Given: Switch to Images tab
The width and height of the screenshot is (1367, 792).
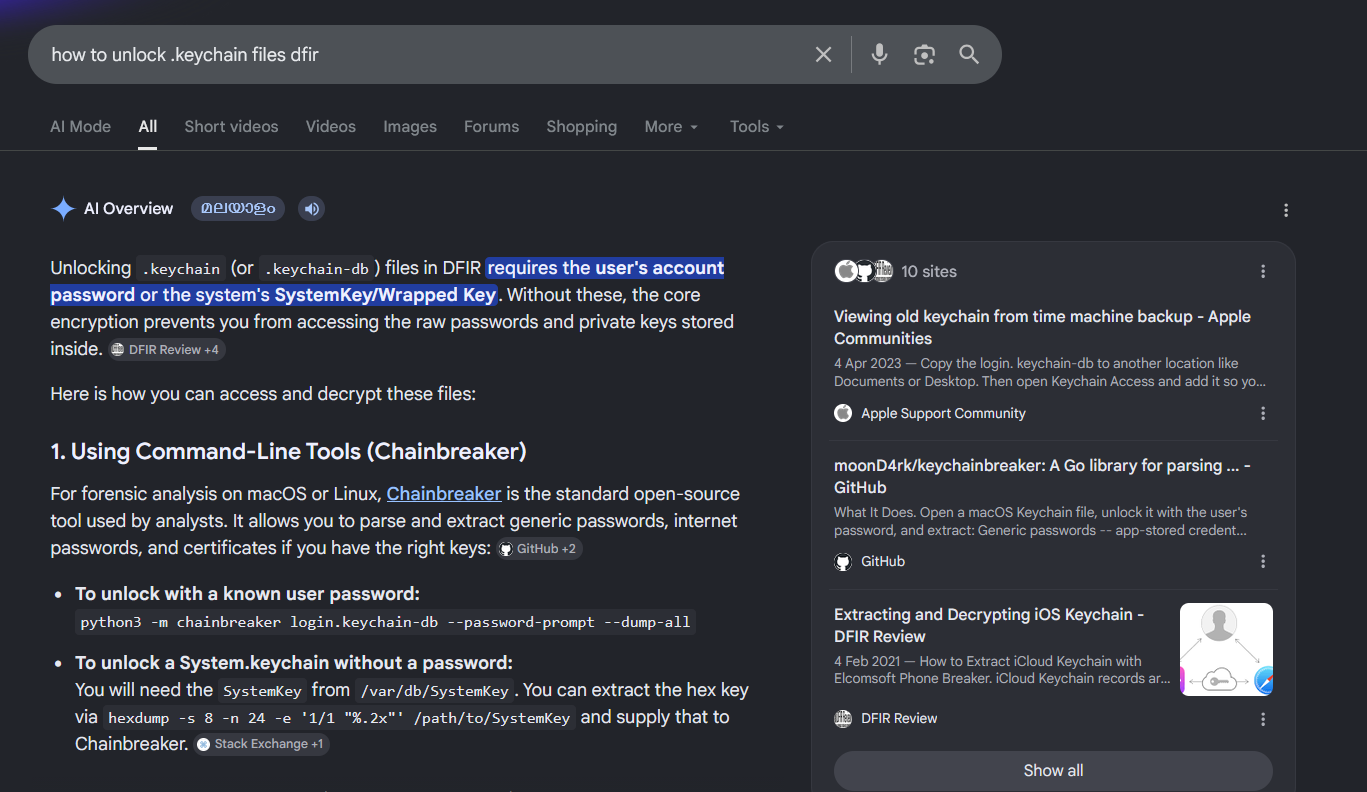Looking at the screenshot, I should (410, 127).
